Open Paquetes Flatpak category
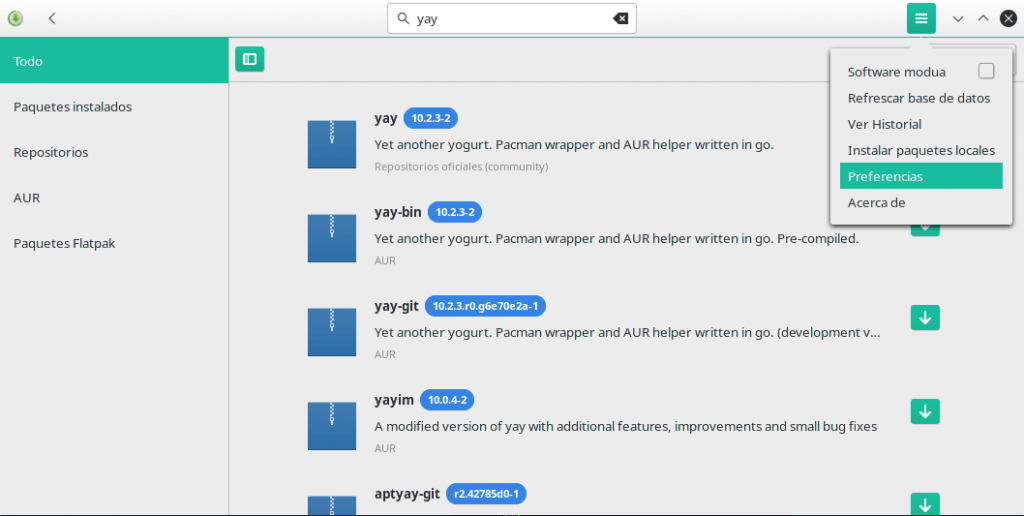This screenshot has height=516, width=1024. [114, 243]
